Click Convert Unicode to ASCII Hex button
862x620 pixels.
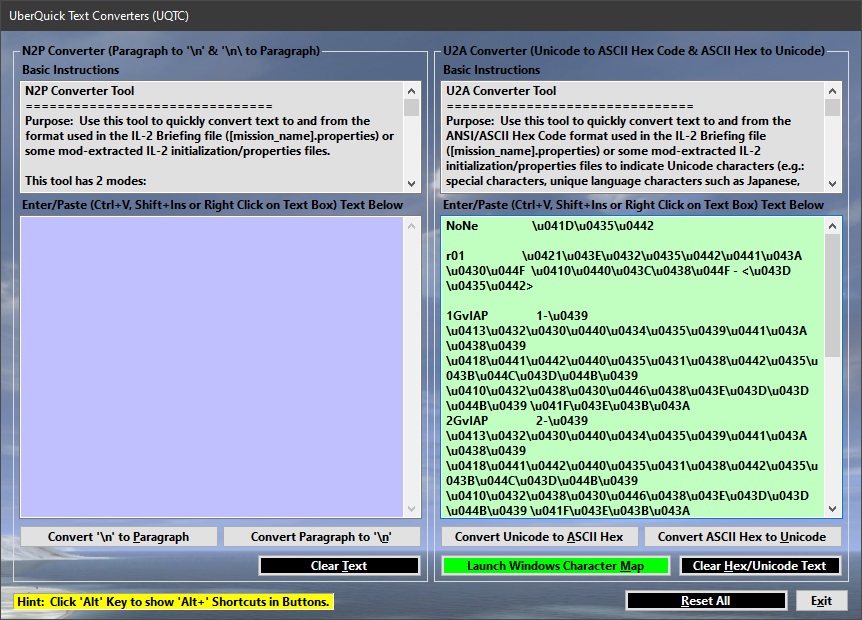(539, 537)
